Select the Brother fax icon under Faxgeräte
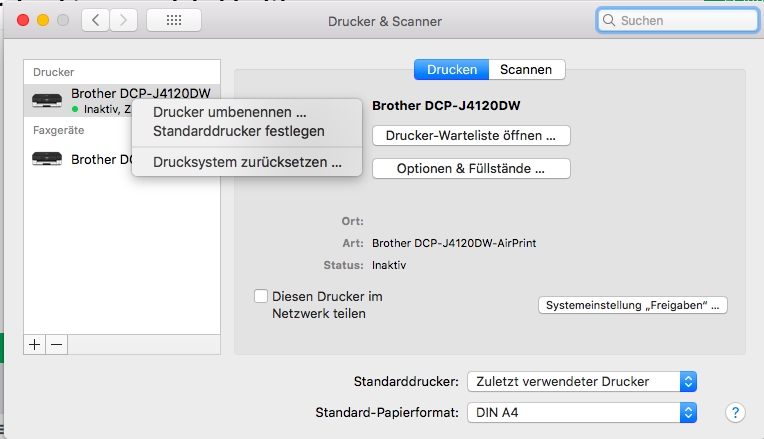 pyautogui.click(x=47, y=159)
